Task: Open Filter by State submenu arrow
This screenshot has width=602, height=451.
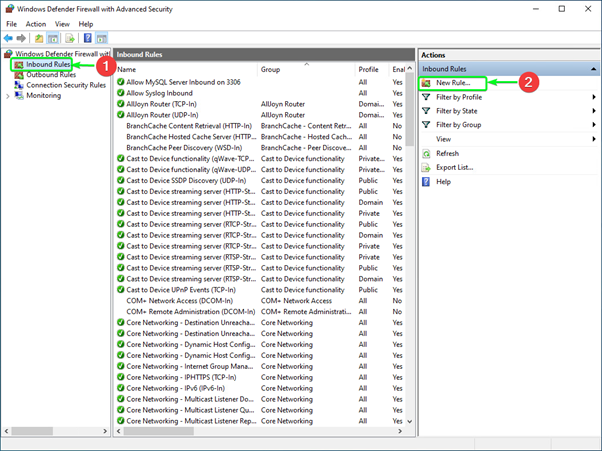Action: 594,111
